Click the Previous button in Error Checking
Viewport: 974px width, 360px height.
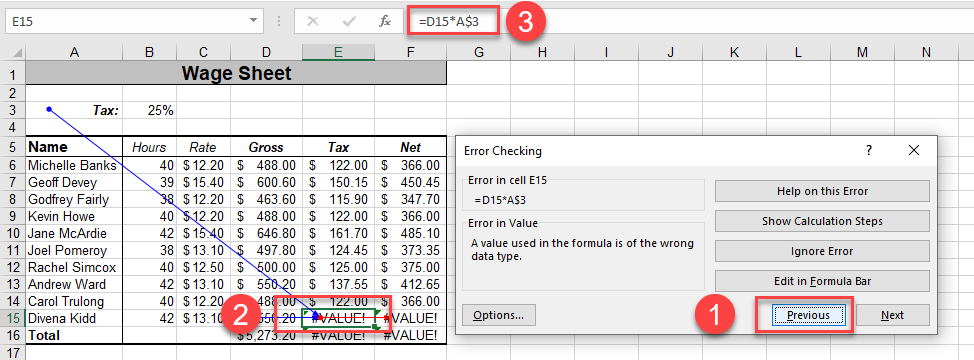[808, 315]
